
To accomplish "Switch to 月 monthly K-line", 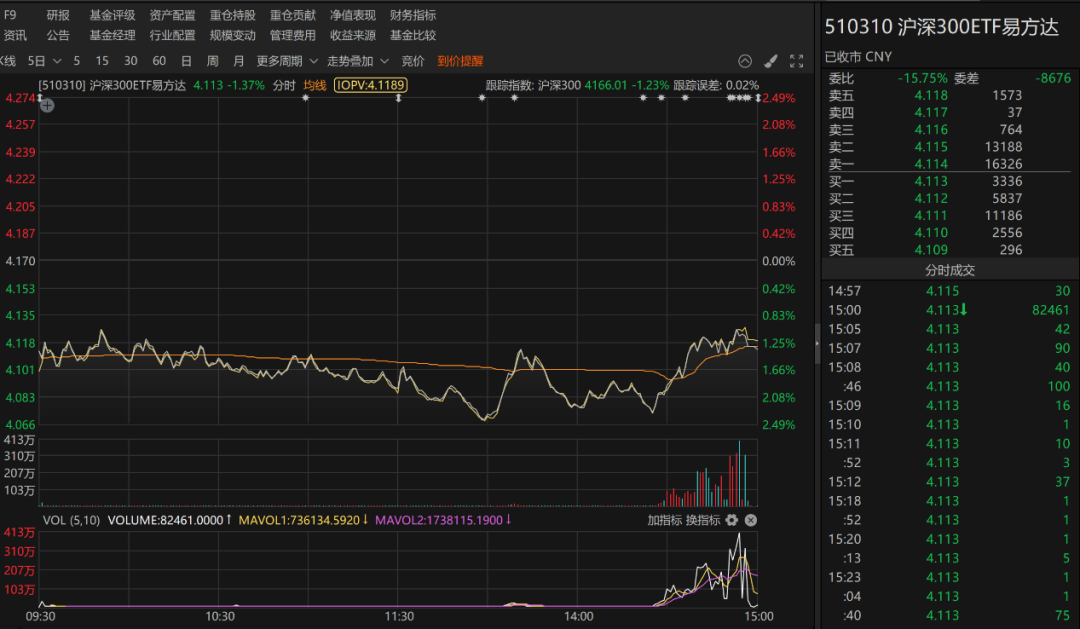I will (238, 61).
